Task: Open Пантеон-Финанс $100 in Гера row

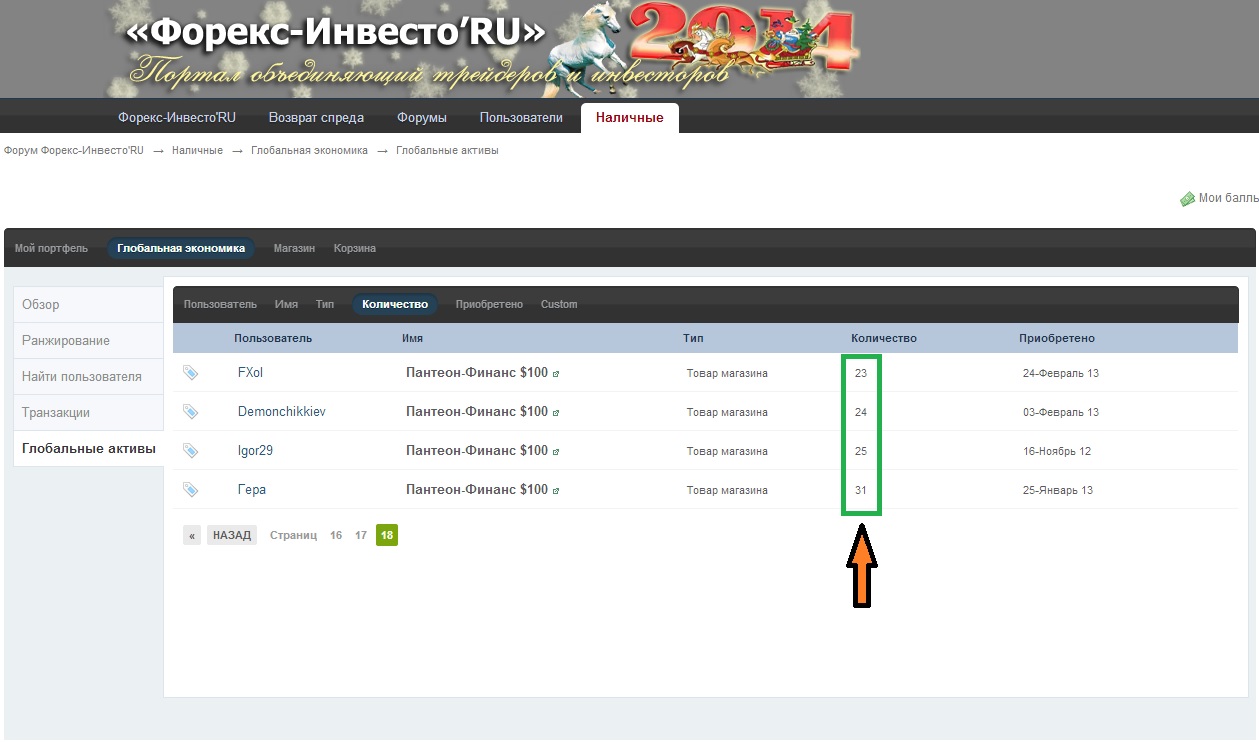Action: (477, 489)
